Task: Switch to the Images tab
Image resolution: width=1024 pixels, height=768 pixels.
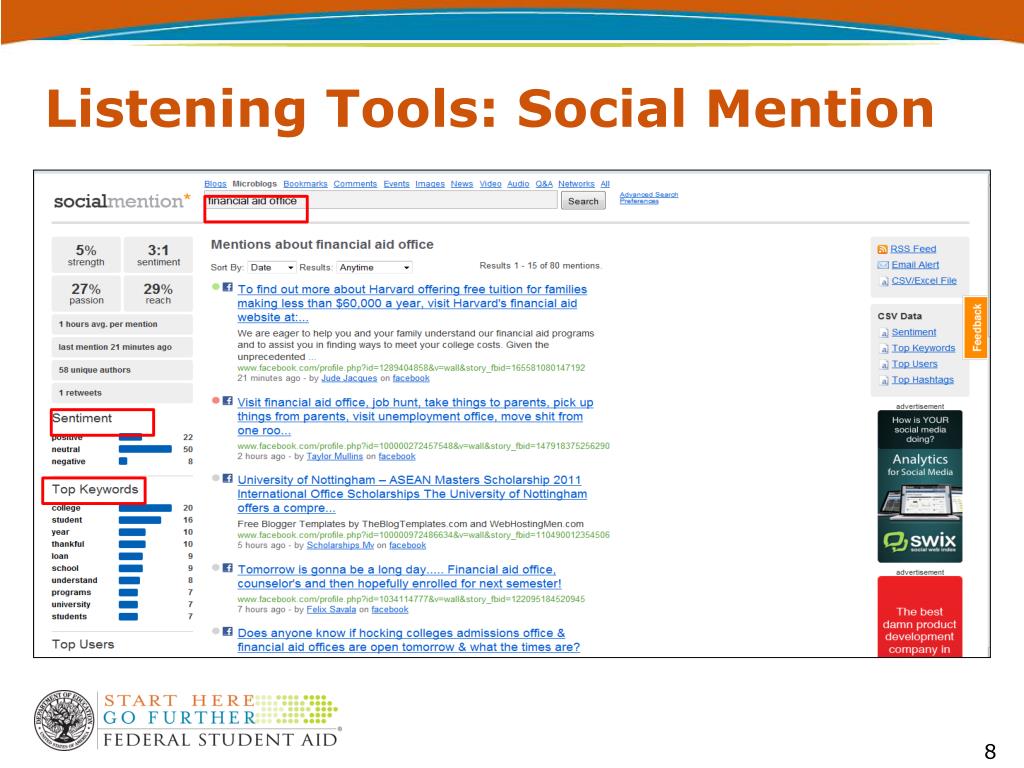Action: point(430,184)
